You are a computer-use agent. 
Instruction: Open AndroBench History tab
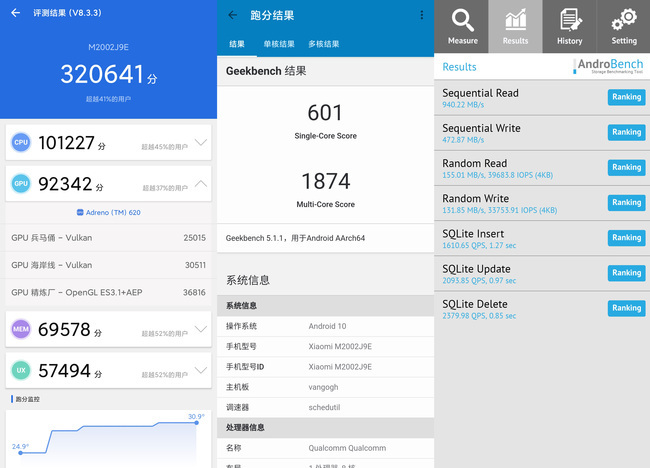pos(570,27)
